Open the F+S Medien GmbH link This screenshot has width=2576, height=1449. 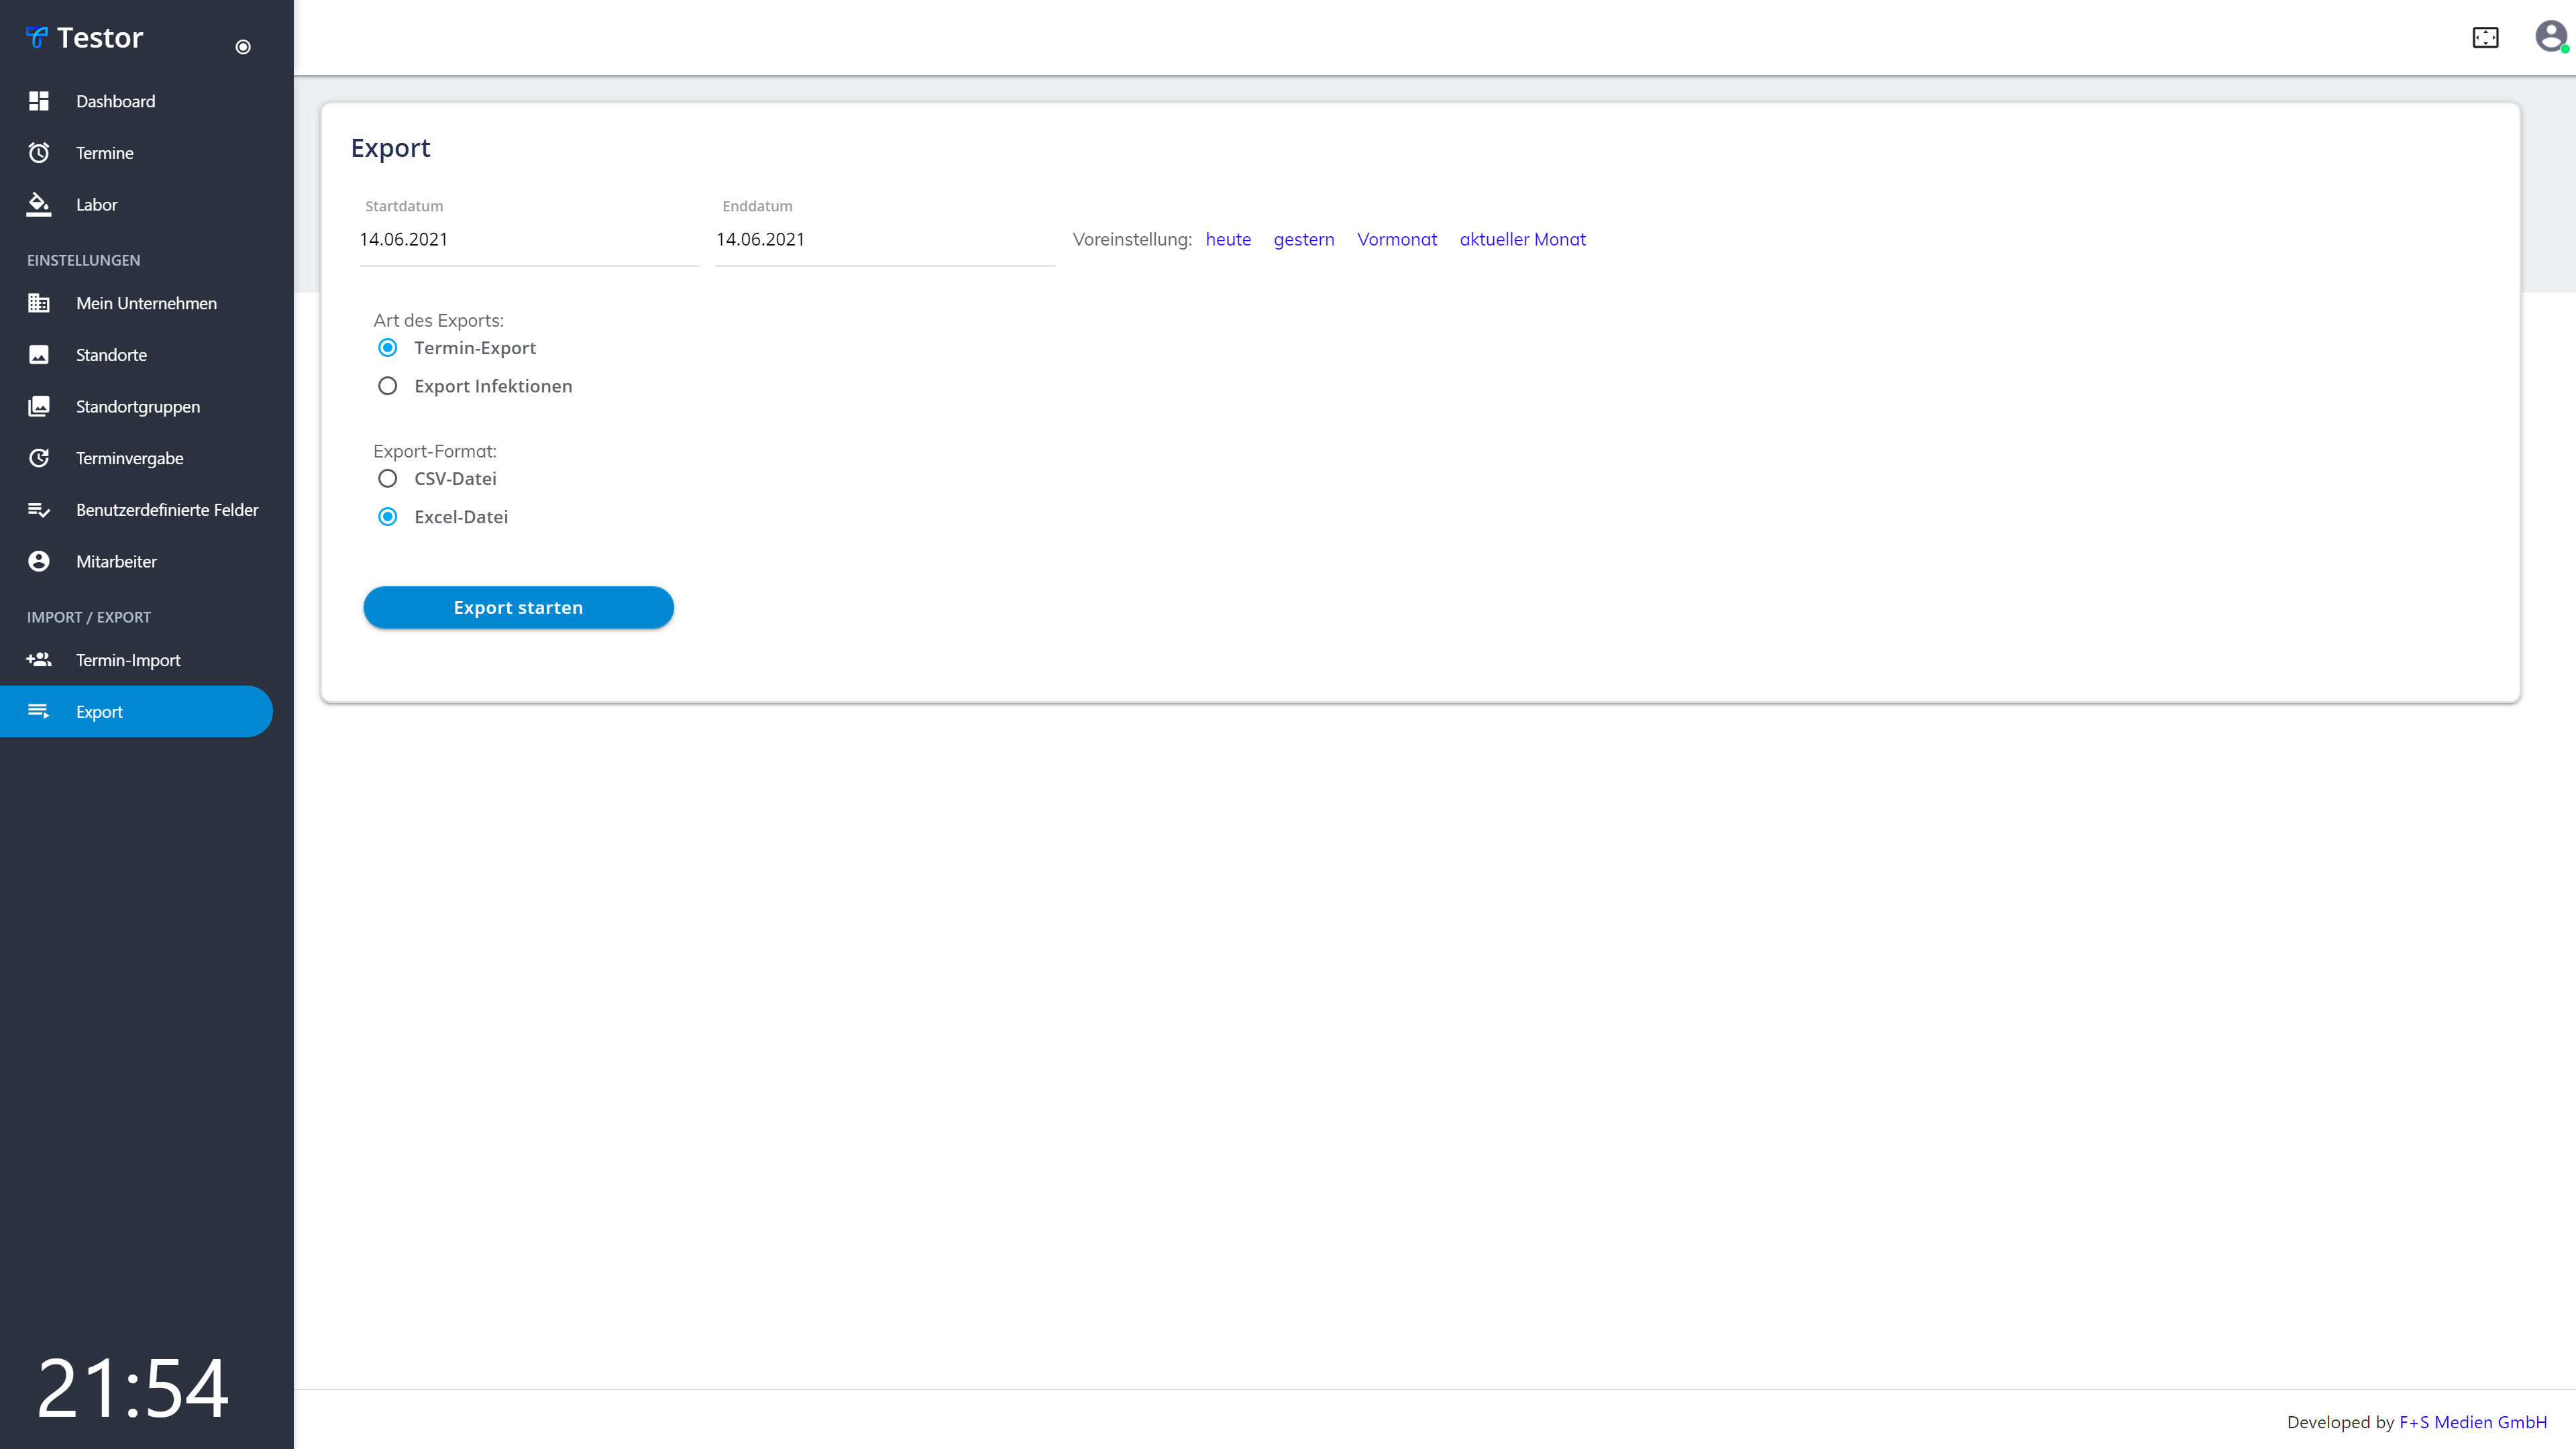(x=2472, y=1422)
